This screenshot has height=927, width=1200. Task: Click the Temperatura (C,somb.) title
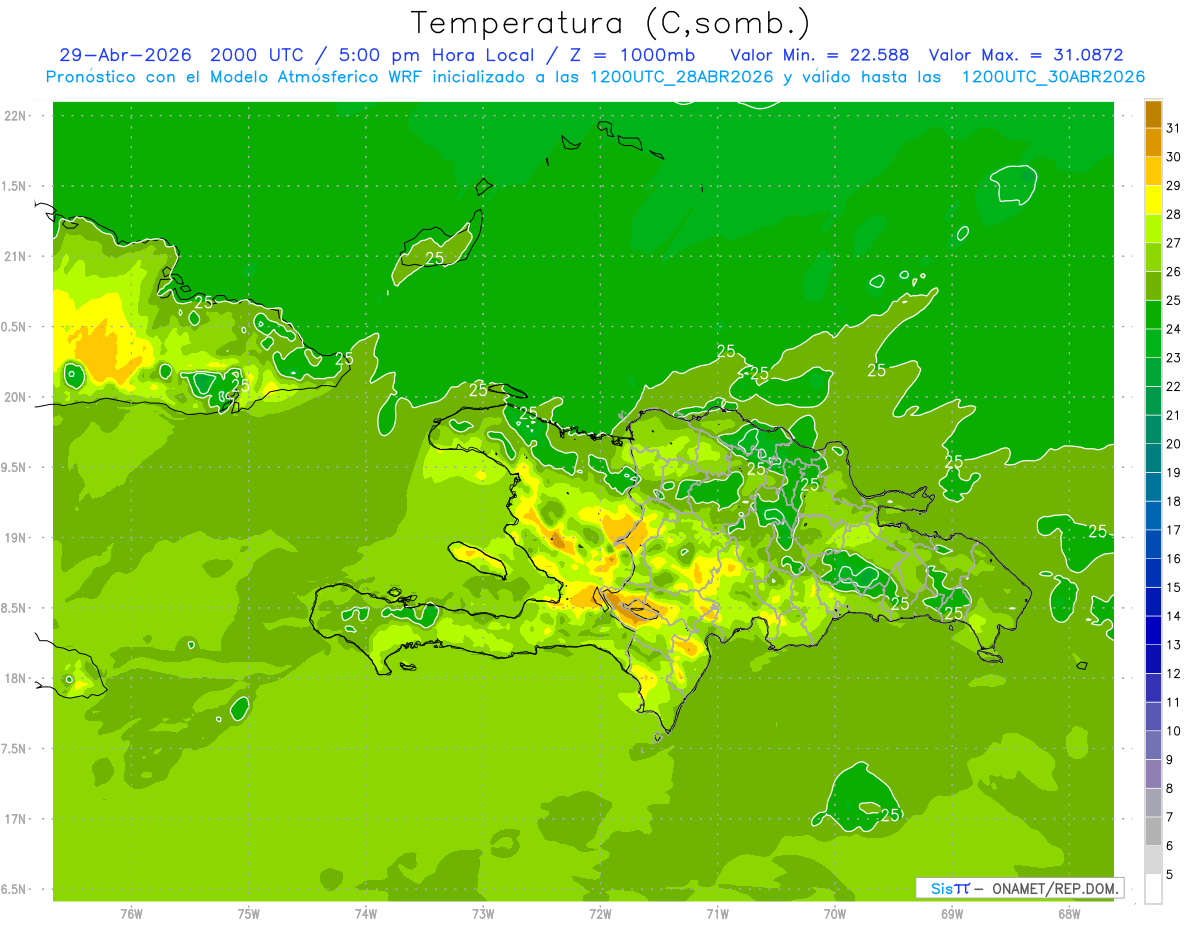pyautogui.click(x=611, y=23)
